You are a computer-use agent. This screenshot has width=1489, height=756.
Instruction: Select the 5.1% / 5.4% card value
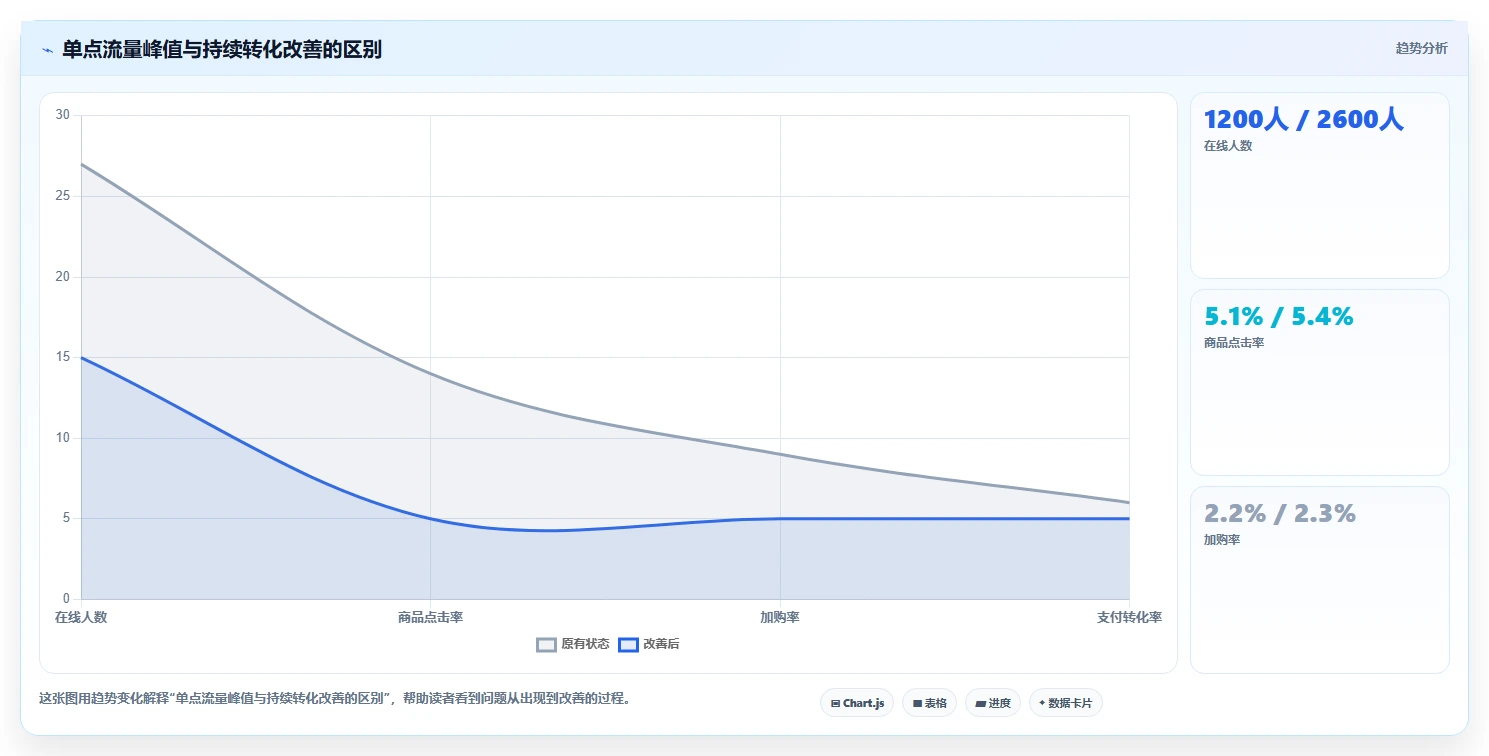click(x=1278, y=316)
